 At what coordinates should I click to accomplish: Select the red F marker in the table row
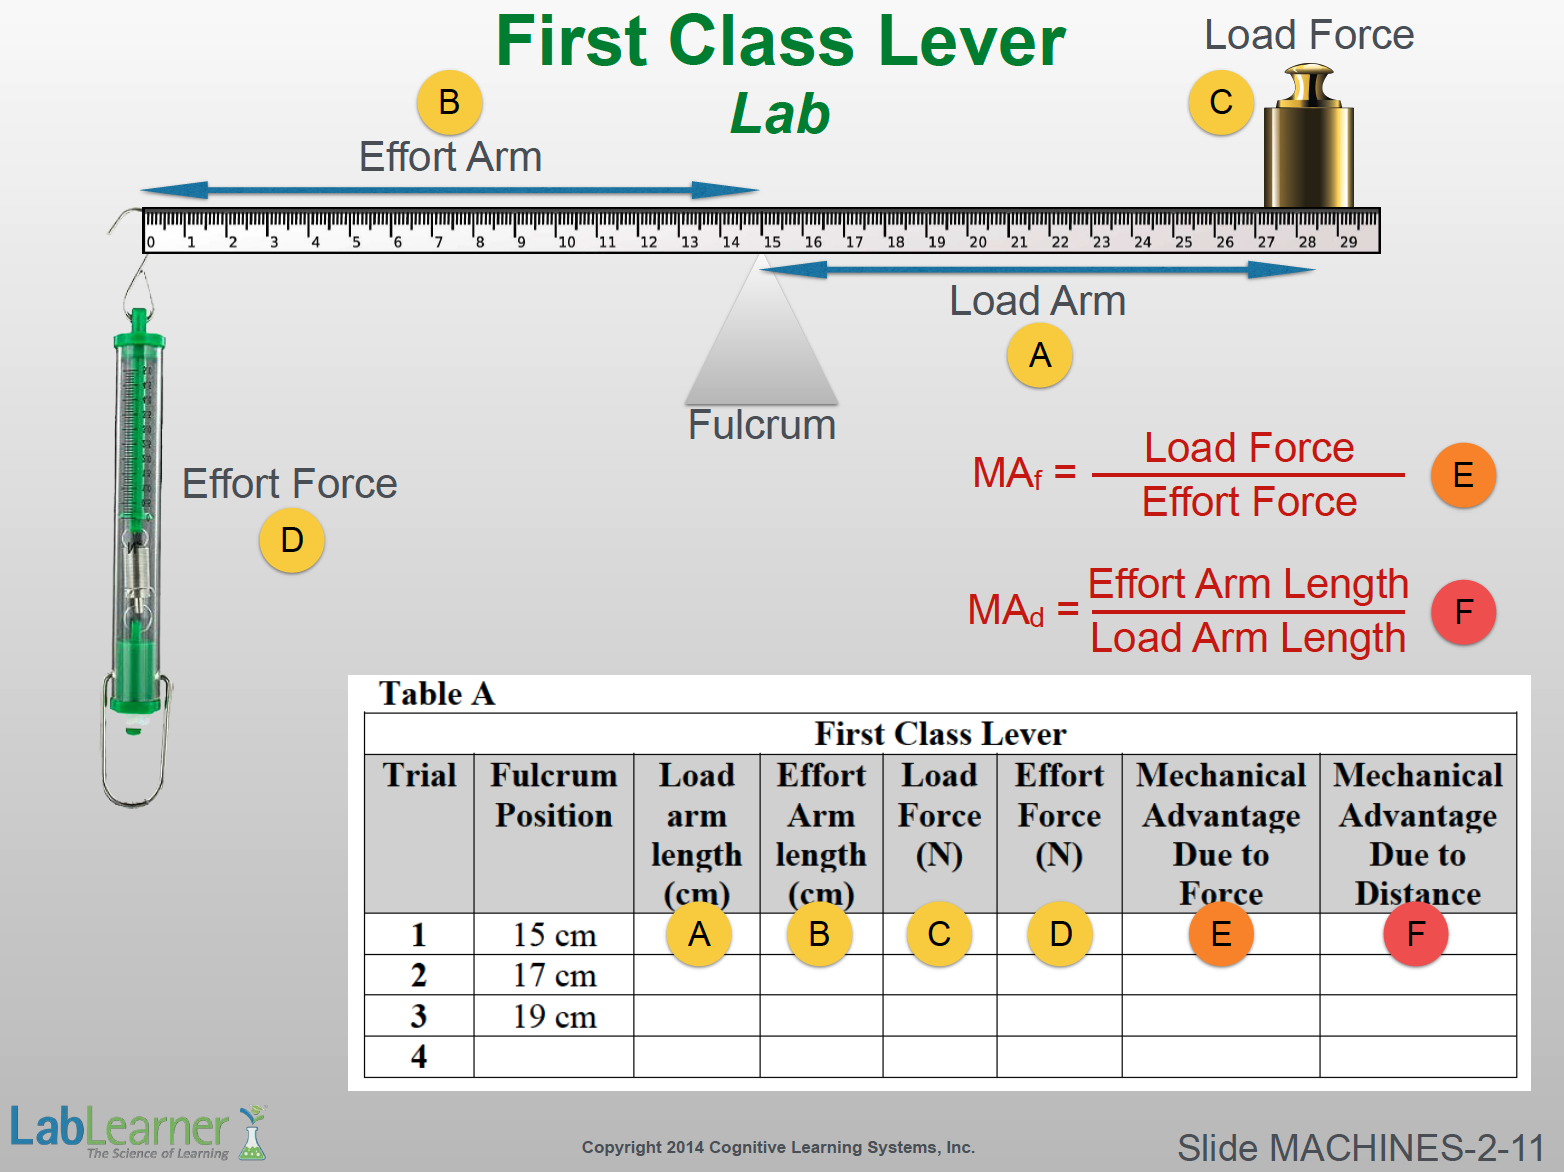tap(1415, 934)
